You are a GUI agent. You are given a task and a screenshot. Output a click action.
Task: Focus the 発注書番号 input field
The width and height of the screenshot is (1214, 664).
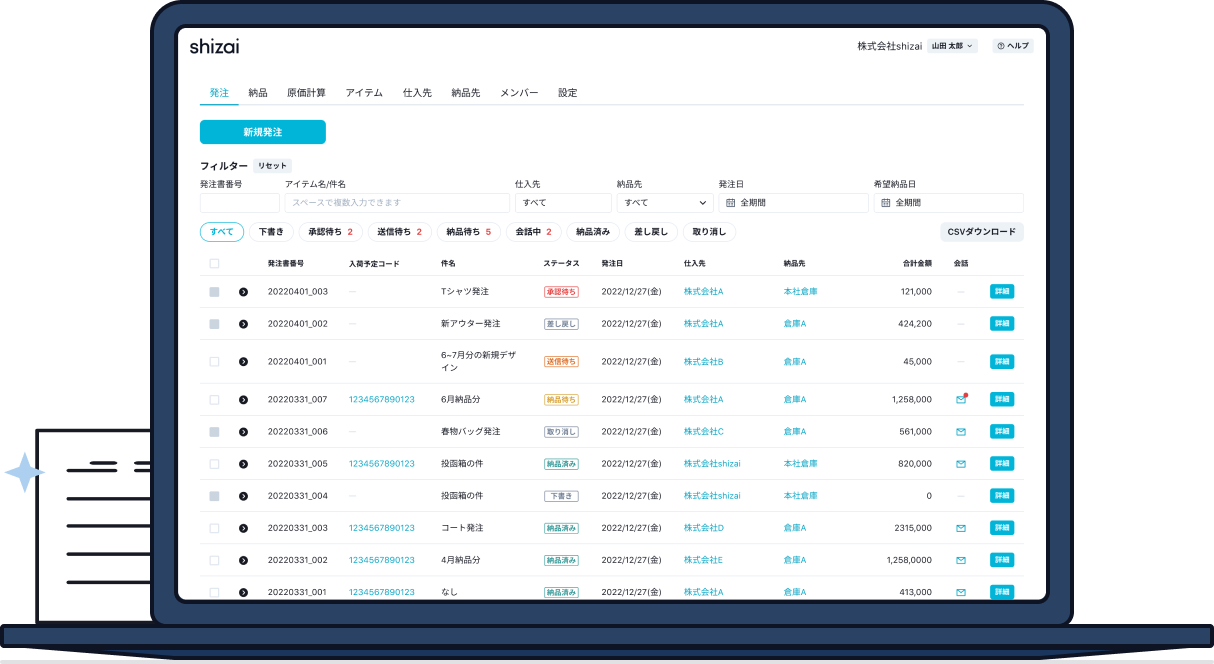240,203
